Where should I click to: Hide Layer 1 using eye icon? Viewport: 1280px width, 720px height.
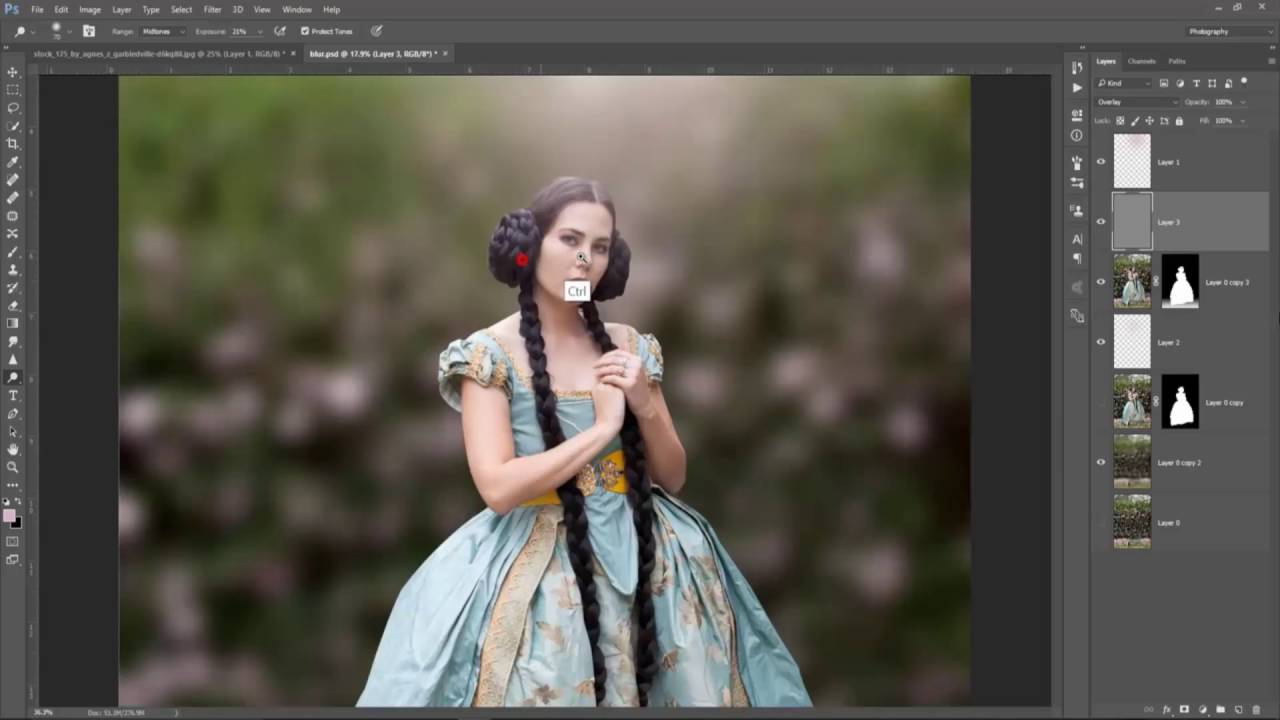click(1101, 162)
